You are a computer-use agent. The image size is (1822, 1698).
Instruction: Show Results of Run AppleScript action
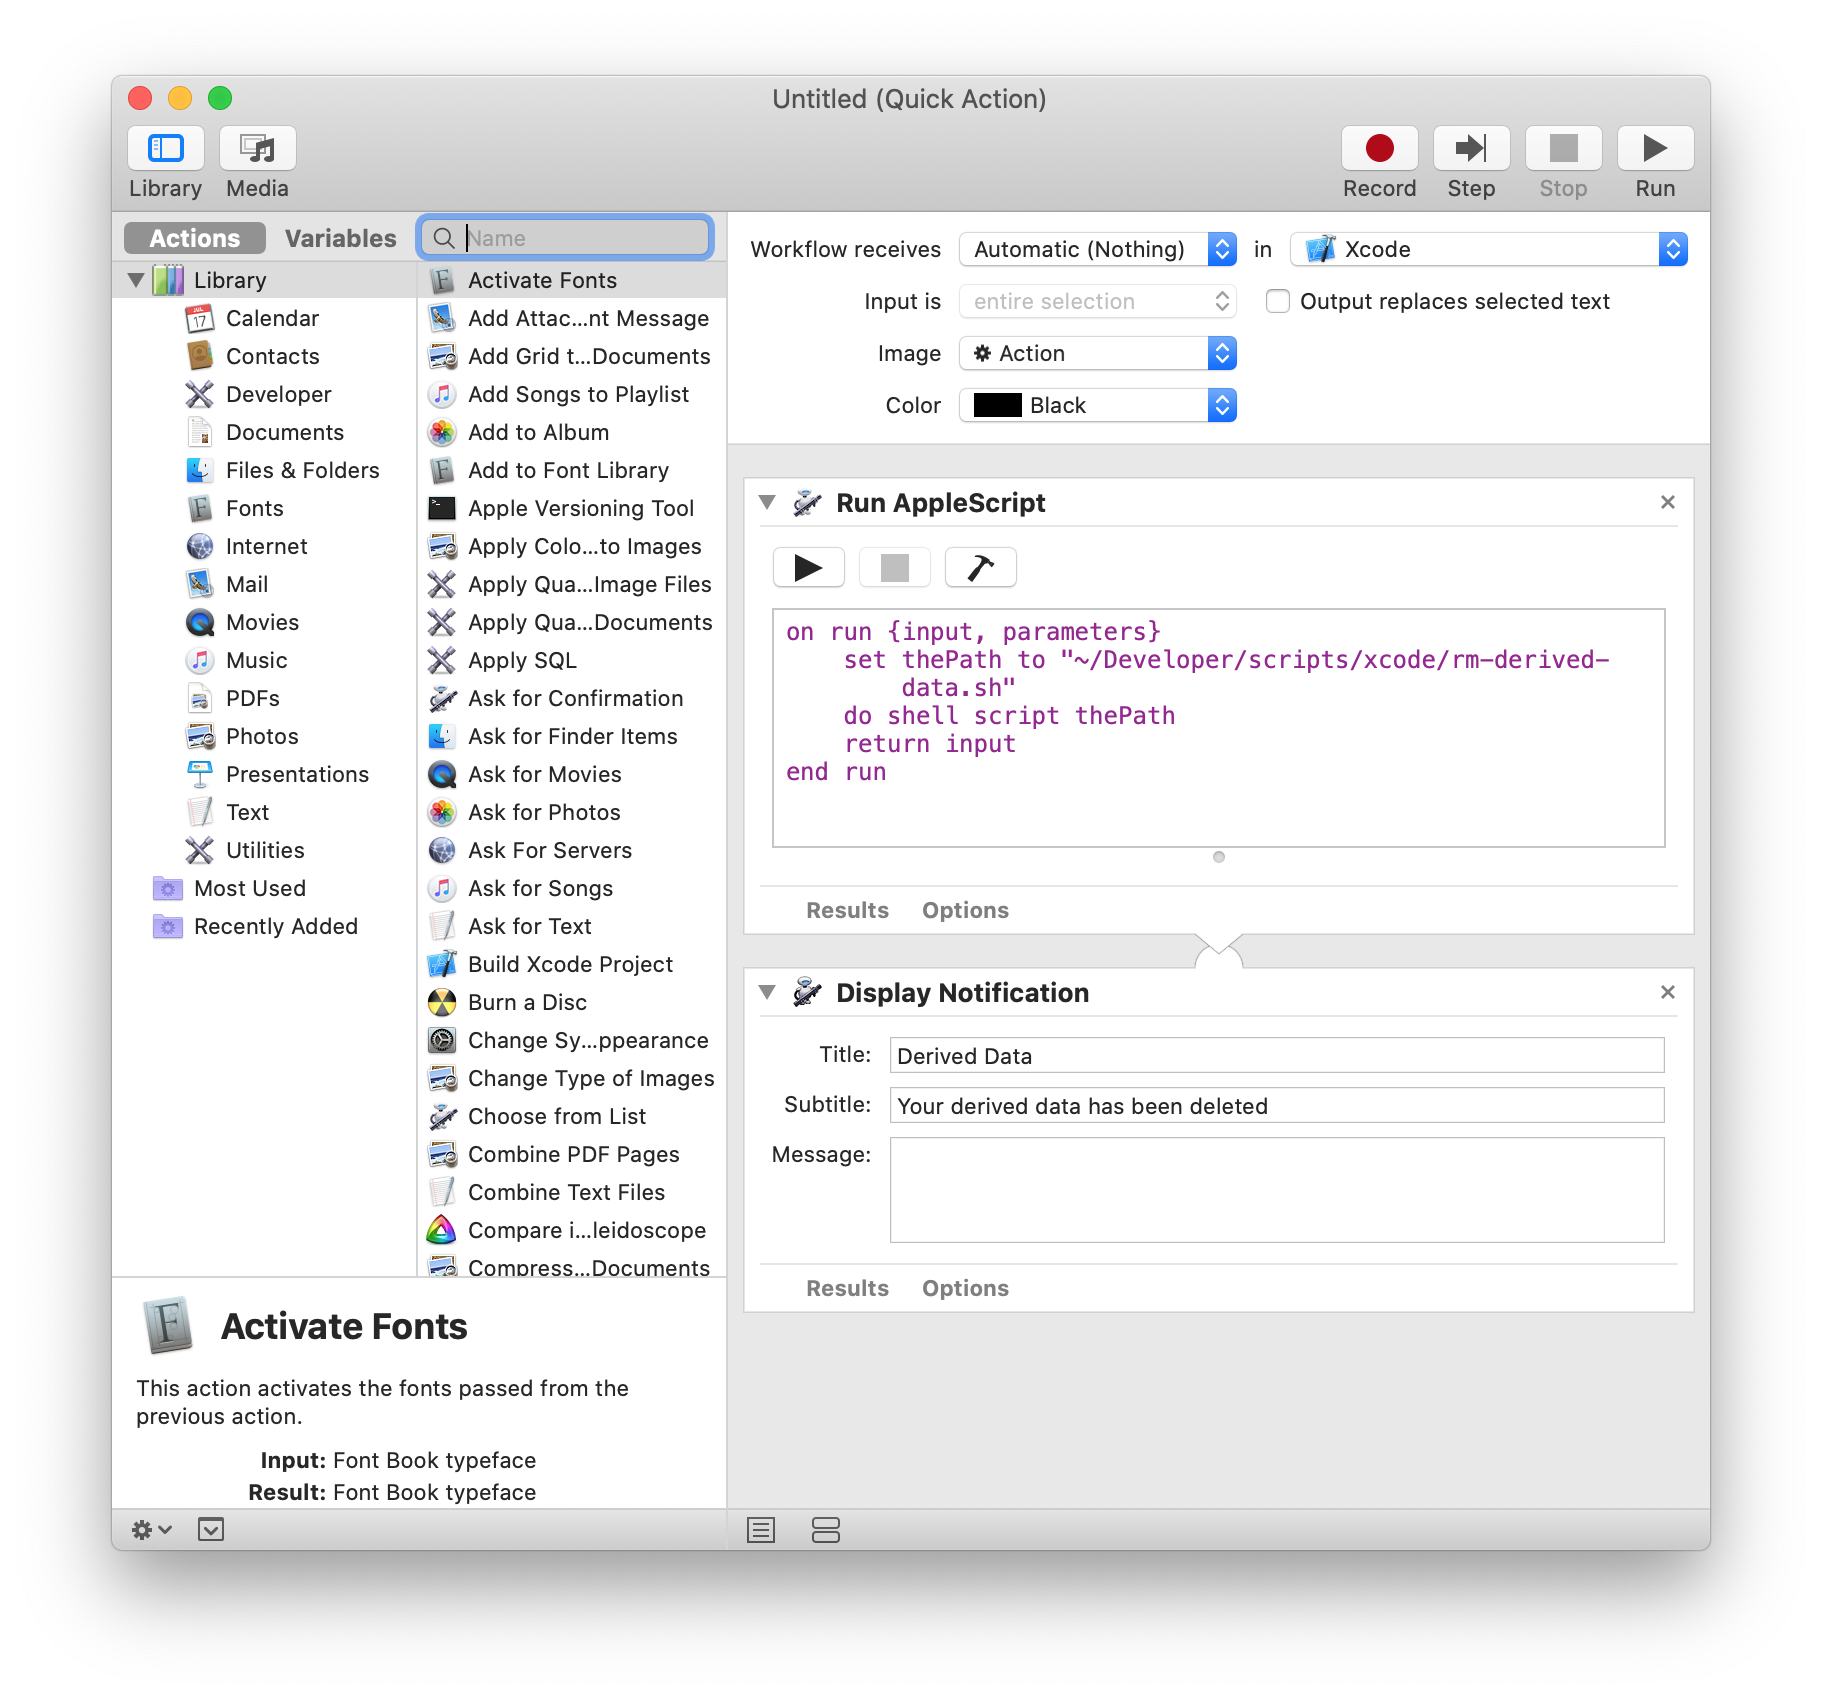[x=847, y=910]
